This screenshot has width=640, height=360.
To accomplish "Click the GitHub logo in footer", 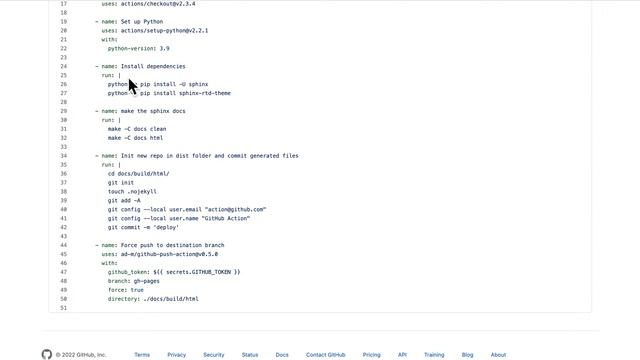I will (47, 354).
